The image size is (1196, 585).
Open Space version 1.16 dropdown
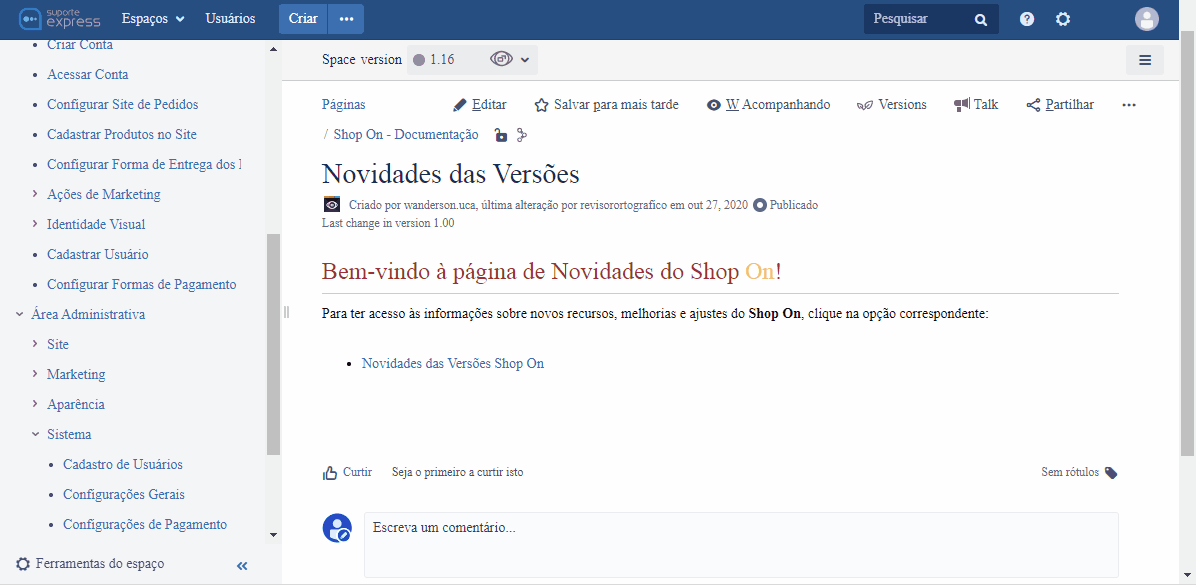coord(472,59)
